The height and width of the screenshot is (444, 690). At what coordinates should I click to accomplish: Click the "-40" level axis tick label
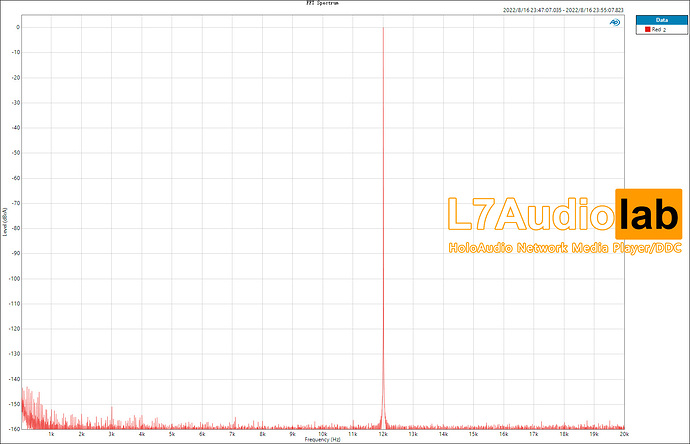pos(16,128)
